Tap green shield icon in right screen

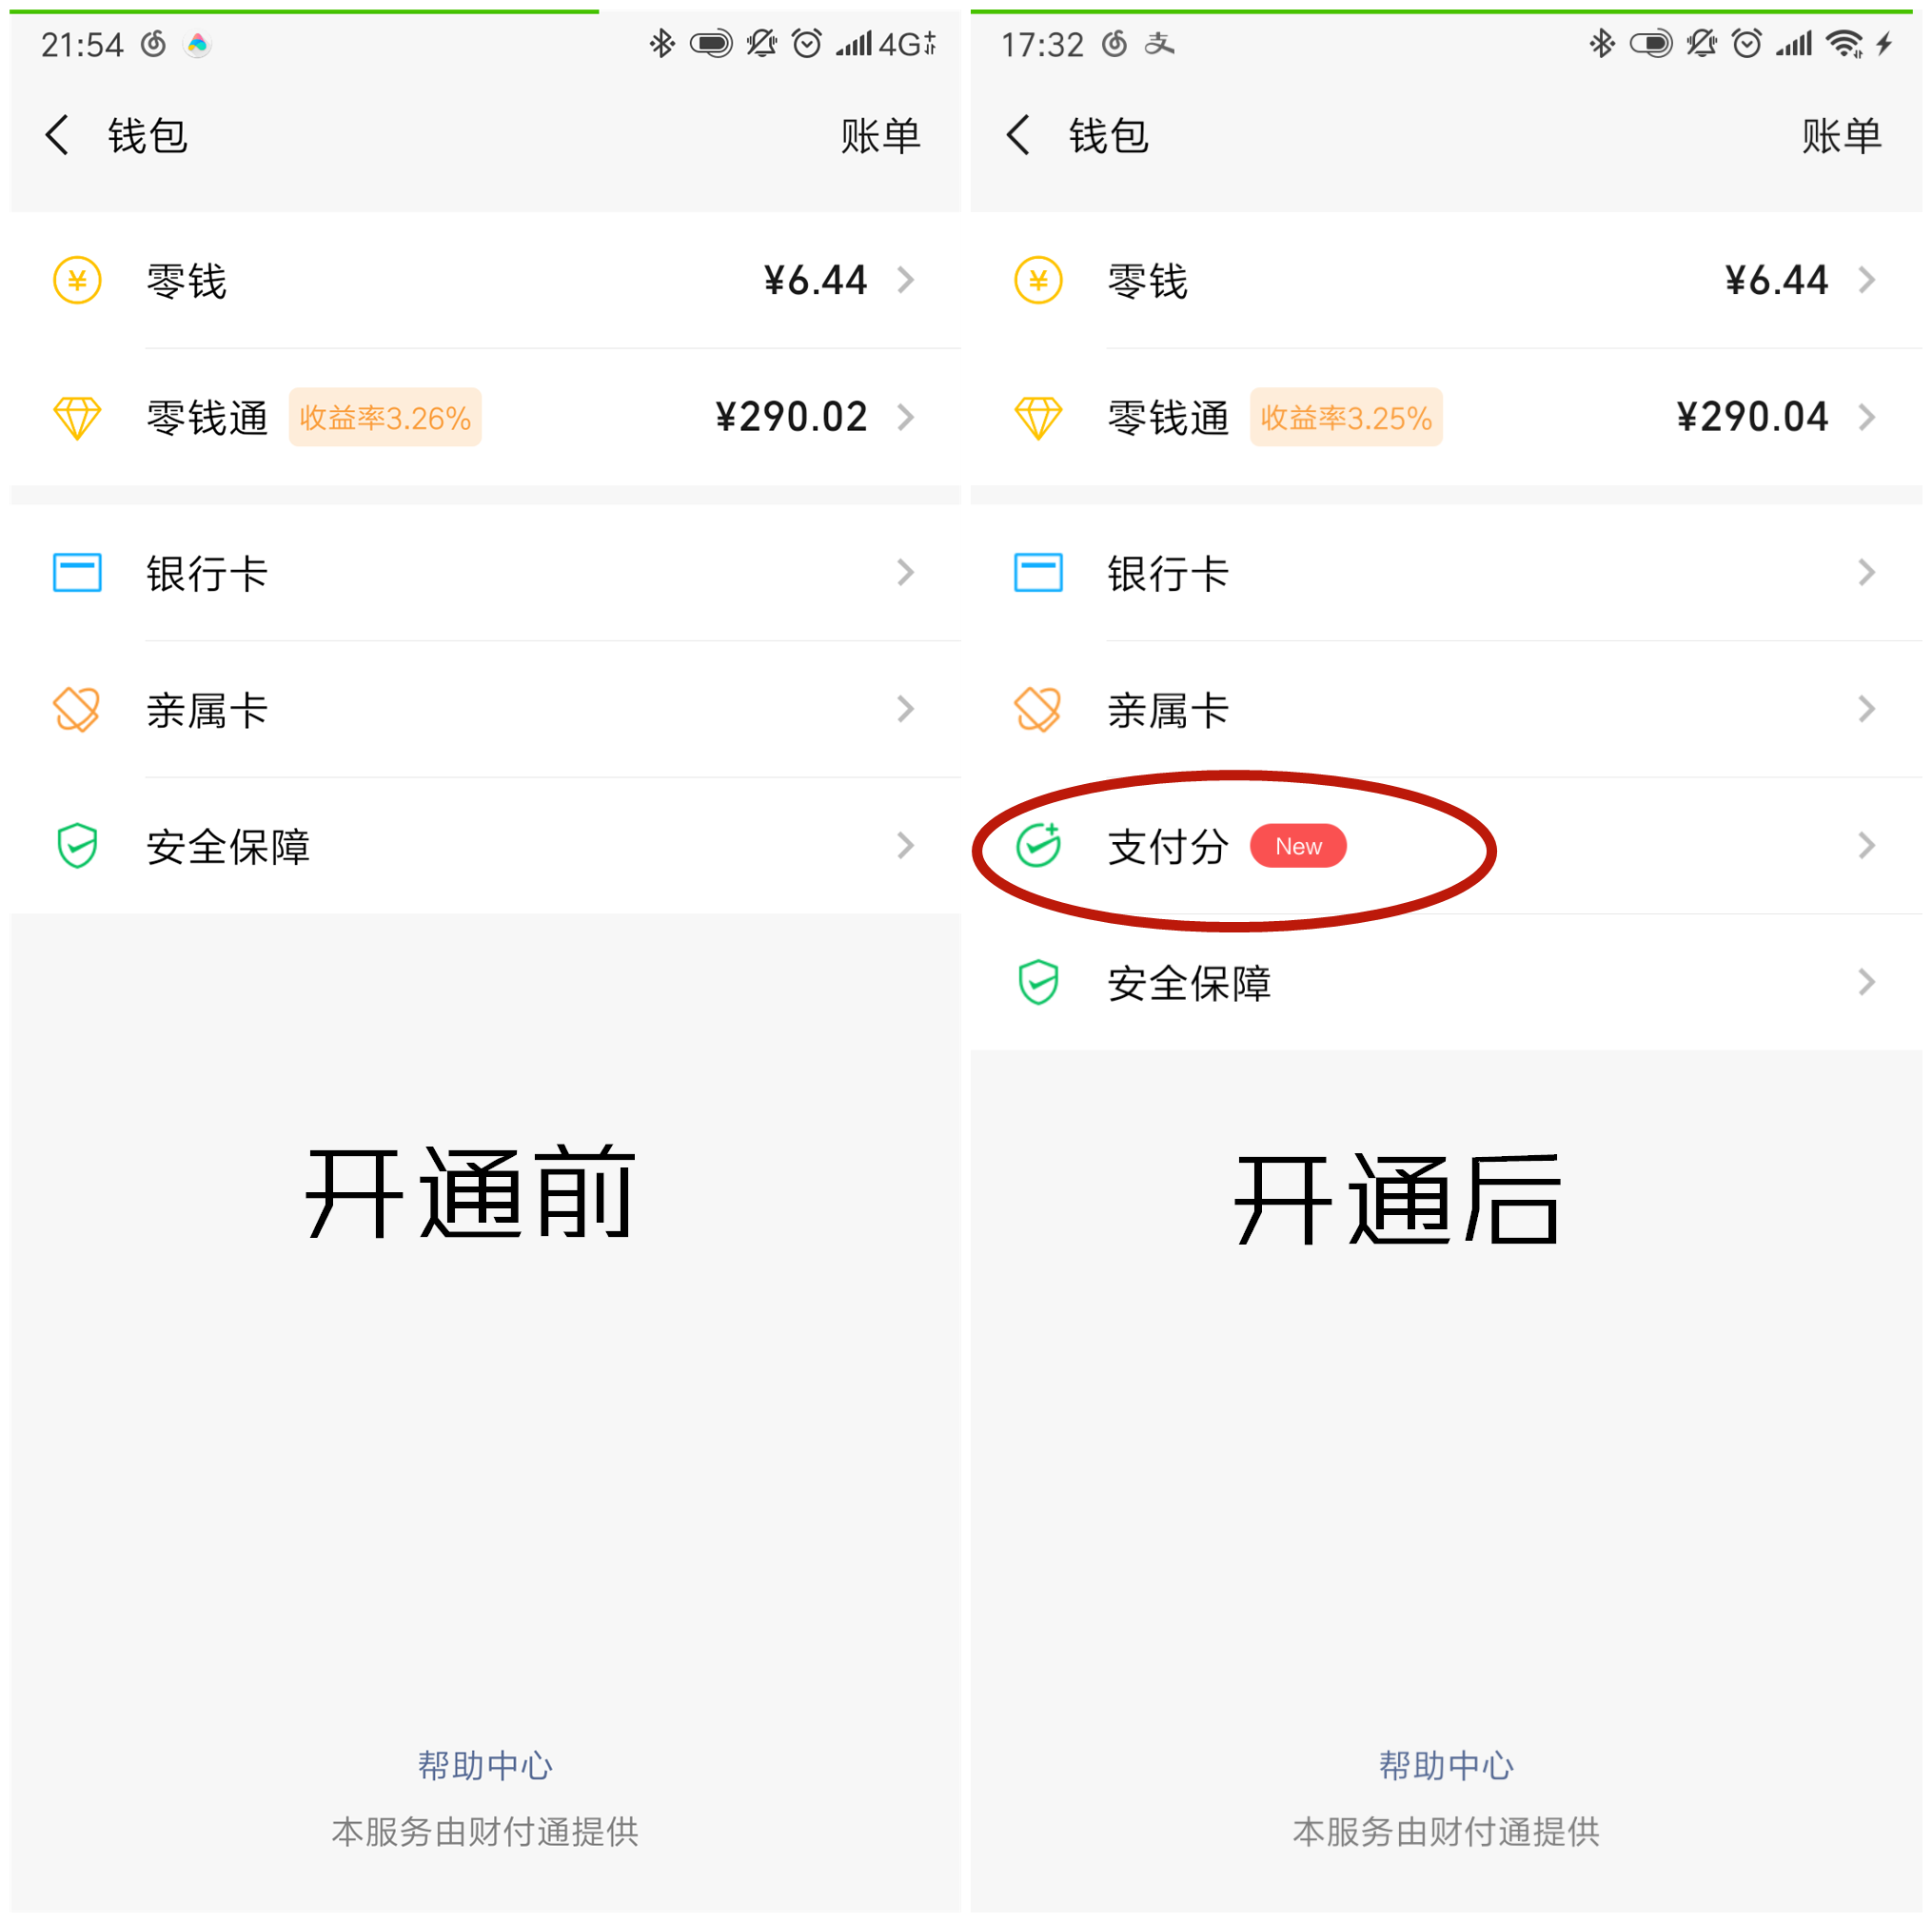coord(1038,983)
